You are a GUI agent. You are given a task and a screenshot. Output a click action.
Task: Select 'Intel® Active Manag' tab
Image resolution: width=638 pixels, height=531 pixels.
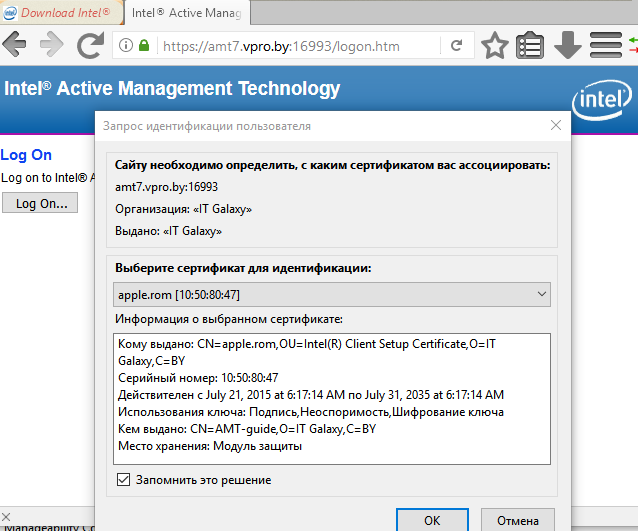tap(187, 13)
